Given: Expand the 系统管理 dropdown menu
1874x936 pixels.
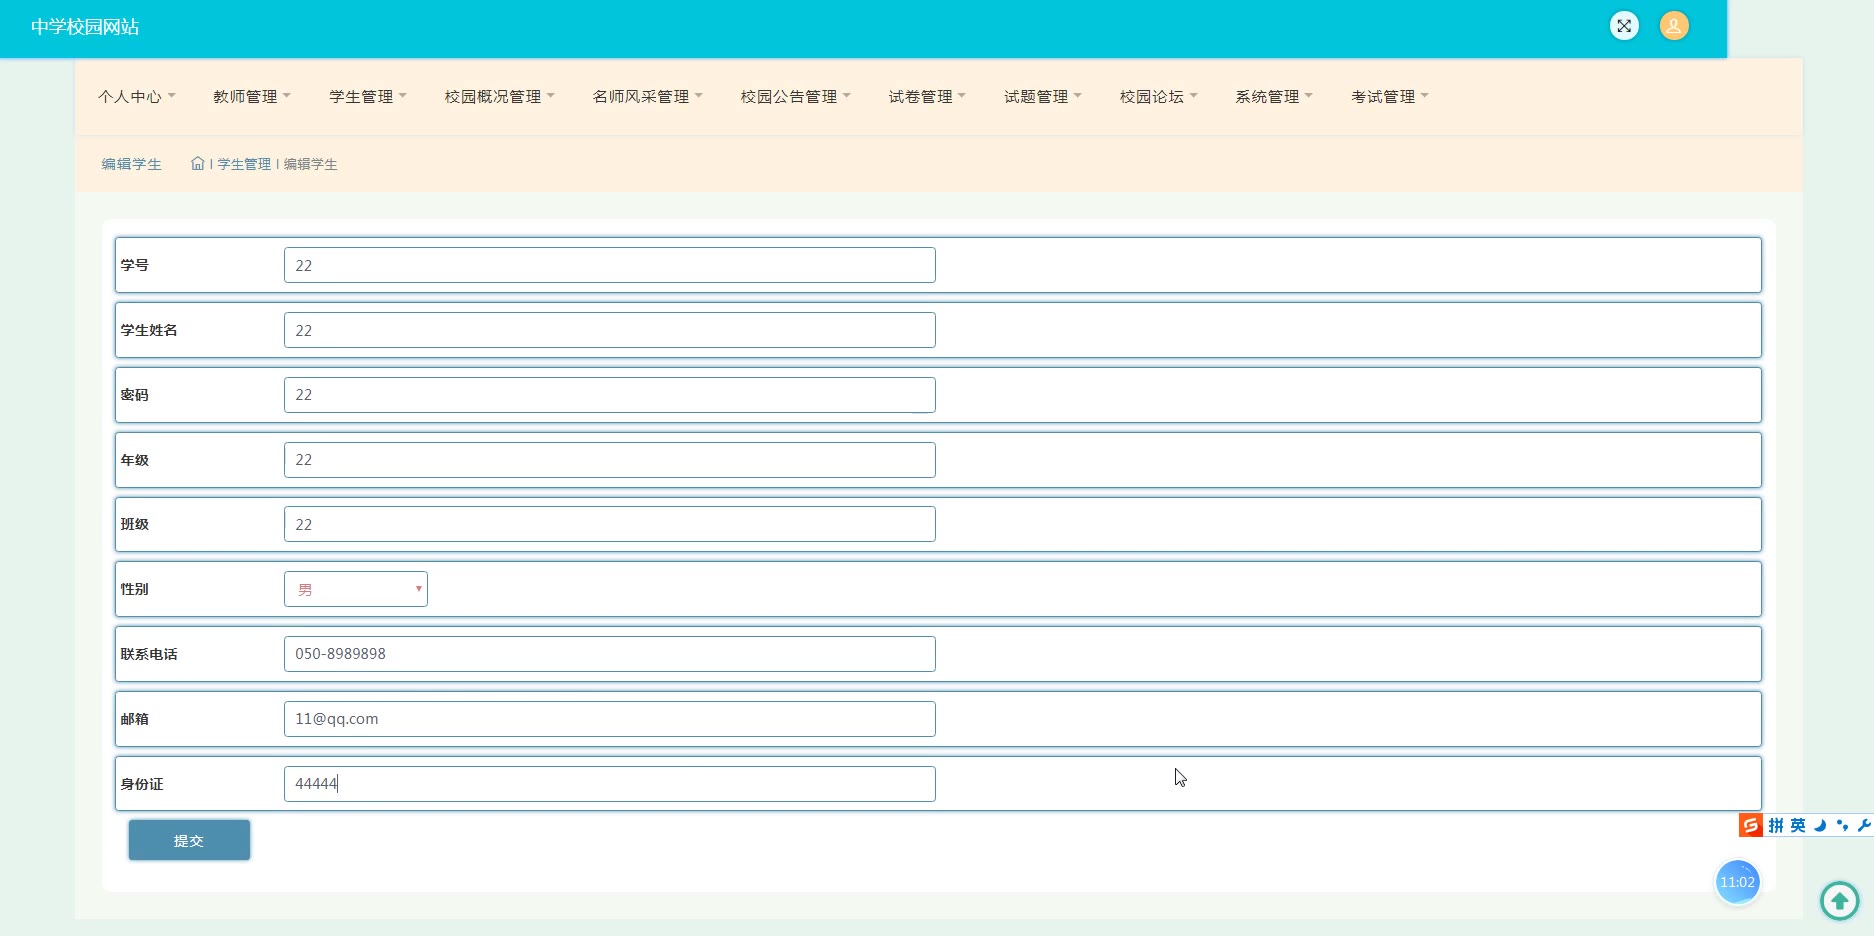Looking at the screenshot, I should pos(1274,97).
